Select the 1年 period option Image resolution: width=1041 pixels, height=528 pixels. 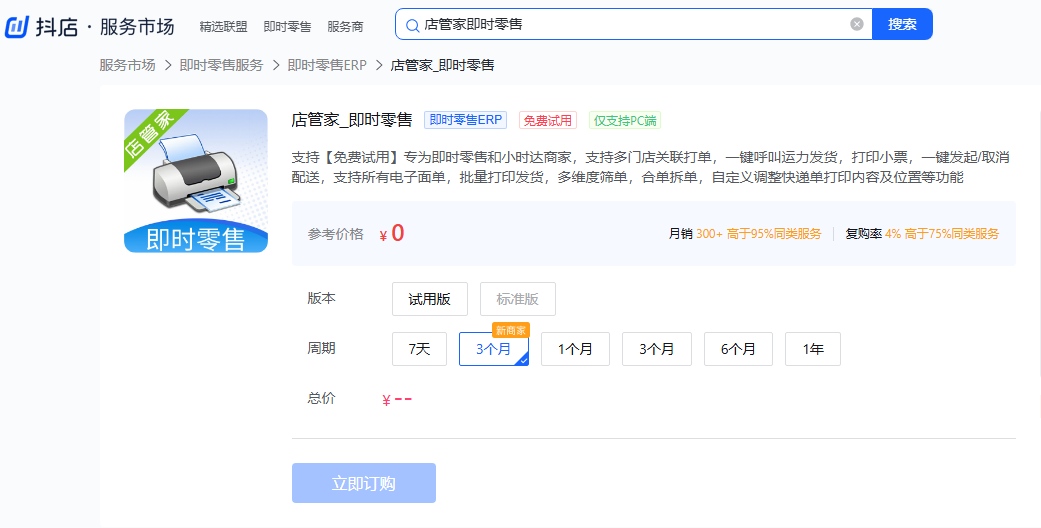(x=813, y=349)
